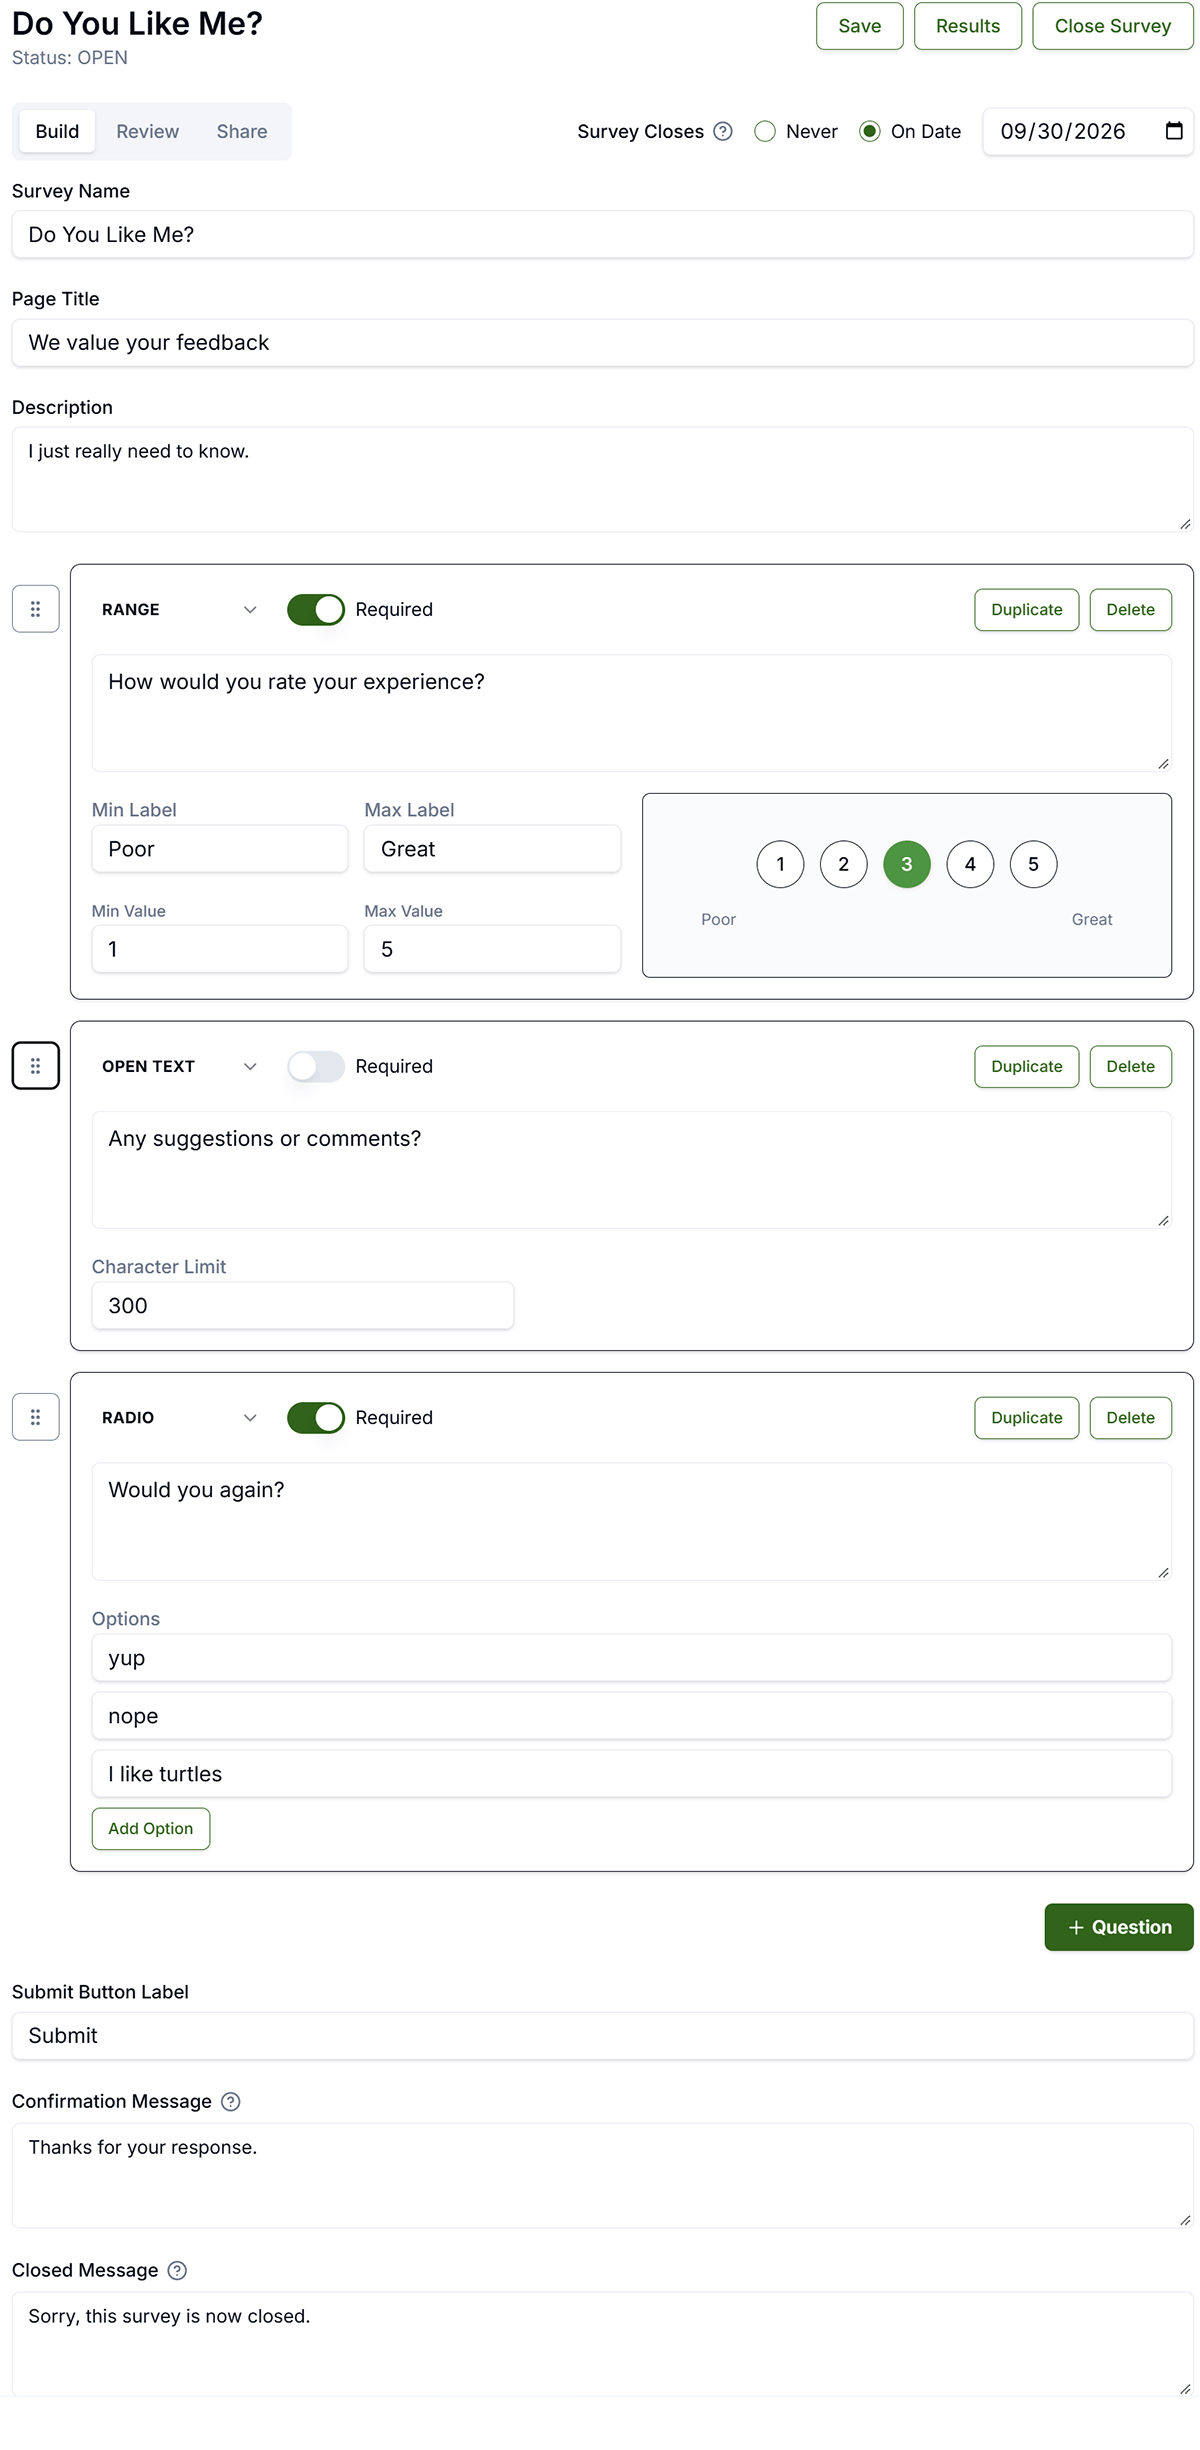Select rating 4 in the range preview
The image size is (1200, 2450).
point(970,864)
